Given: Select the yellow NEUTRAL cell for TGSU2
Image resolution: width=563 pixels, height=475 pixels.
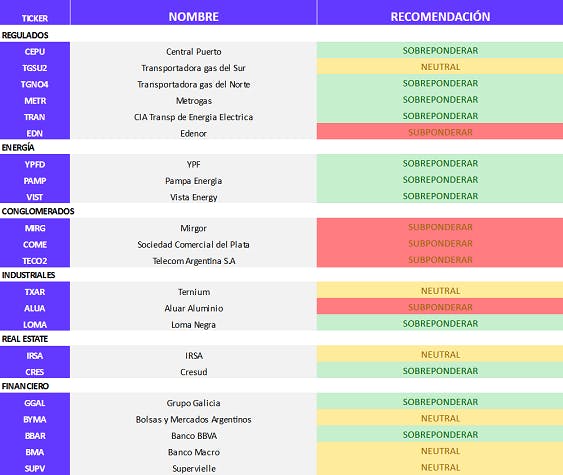Looking at the screenshot, I should click(x=440, y=67).
